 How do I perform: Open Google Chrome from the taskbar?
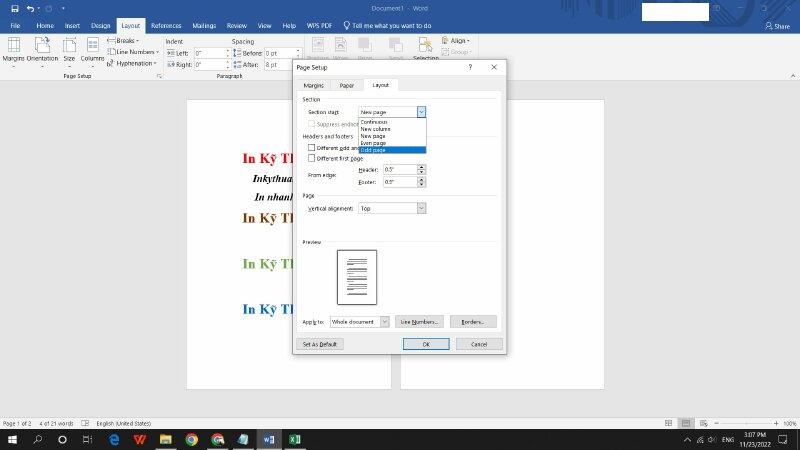coord(191,439)
